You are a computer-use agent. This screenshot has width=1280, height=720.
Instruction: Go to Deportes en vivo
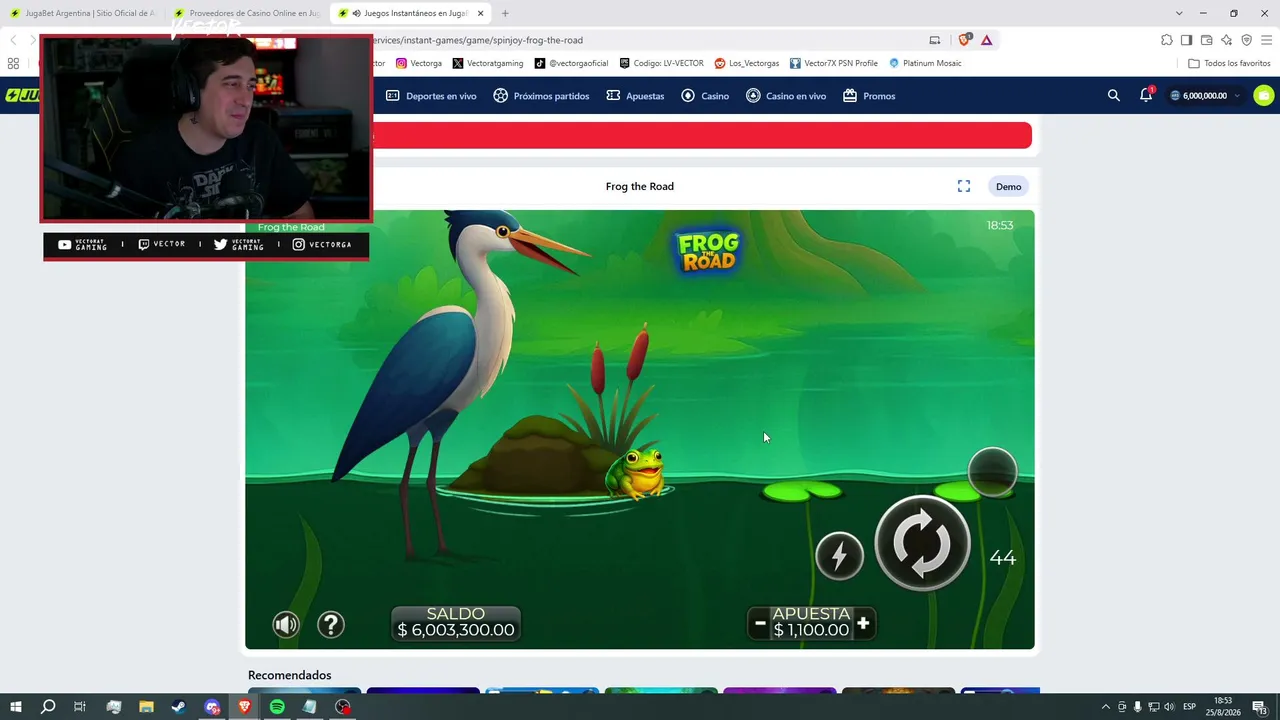click(431, 96)
